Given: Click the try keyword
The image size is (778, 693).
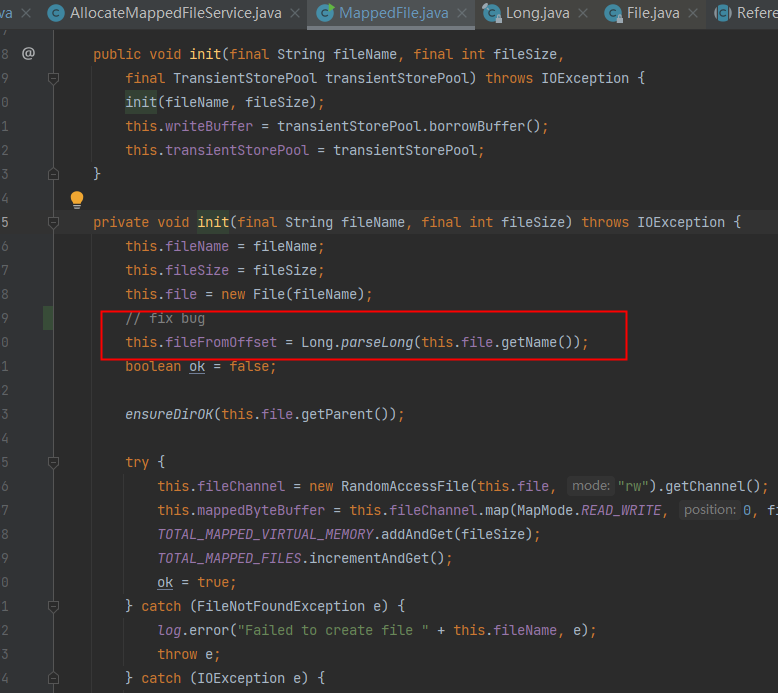Looking at the screenshot, I should click(x=137, y=462).
